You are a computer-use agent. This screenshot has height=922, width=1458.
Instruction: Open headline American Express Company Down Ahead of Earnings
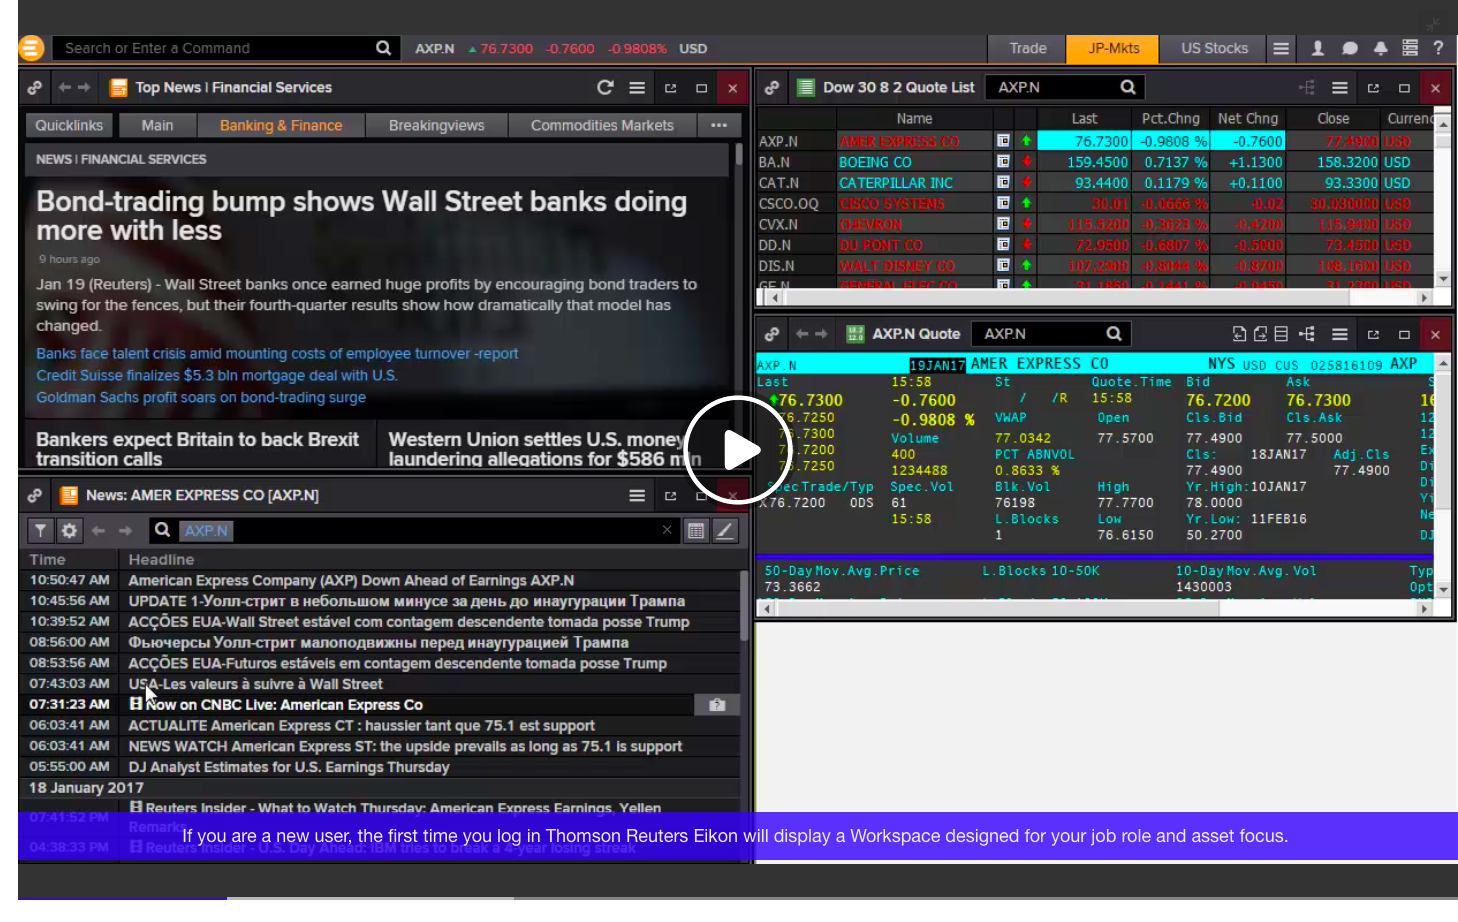coord(351,581)
